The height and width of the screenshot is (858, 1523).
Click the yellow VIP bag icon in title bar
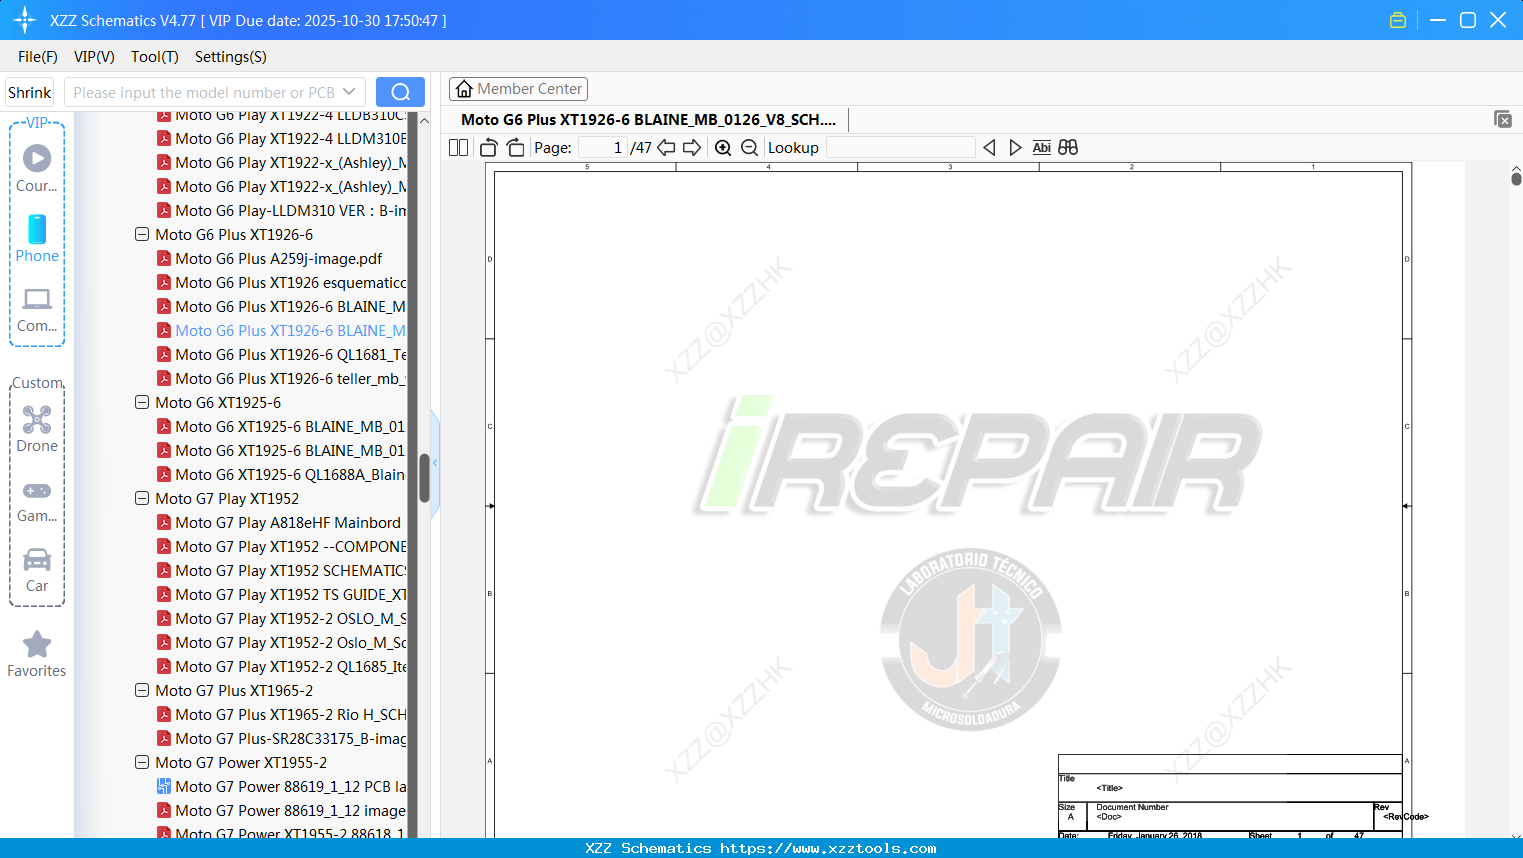pos(1398,20)
